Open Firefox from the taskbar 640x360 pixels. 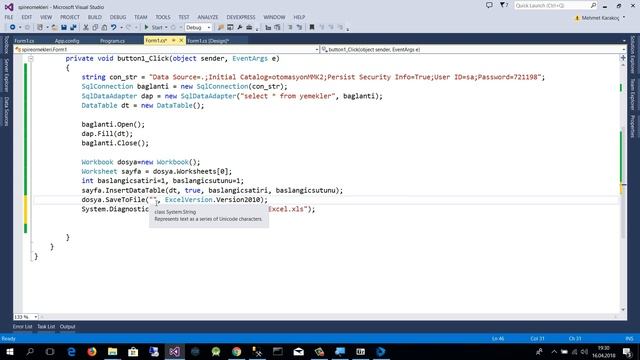pyautogui.click(x=92, y=351)
